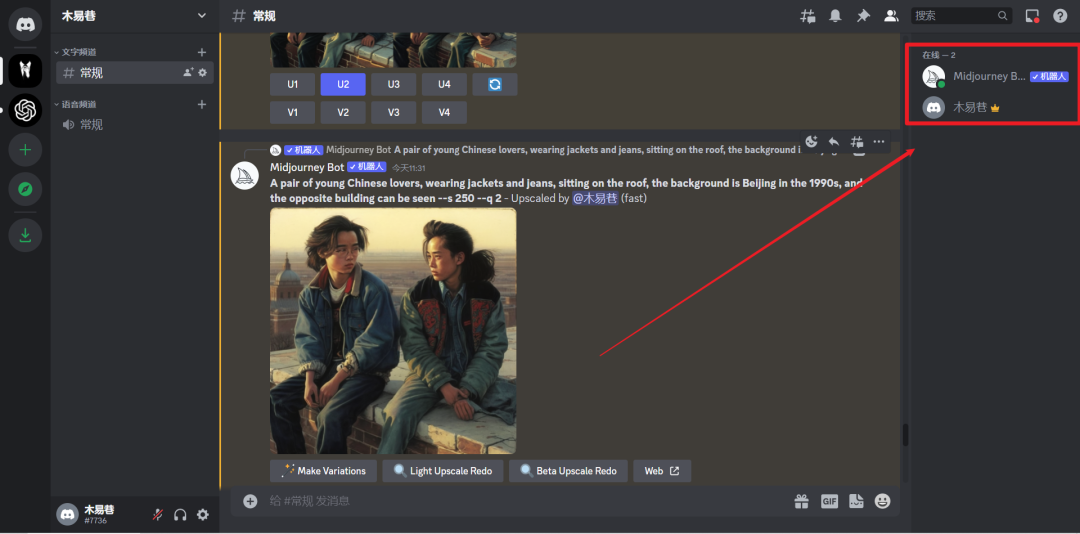
Task: Open the generated couple image thumbnail
Action: [393, 331]
